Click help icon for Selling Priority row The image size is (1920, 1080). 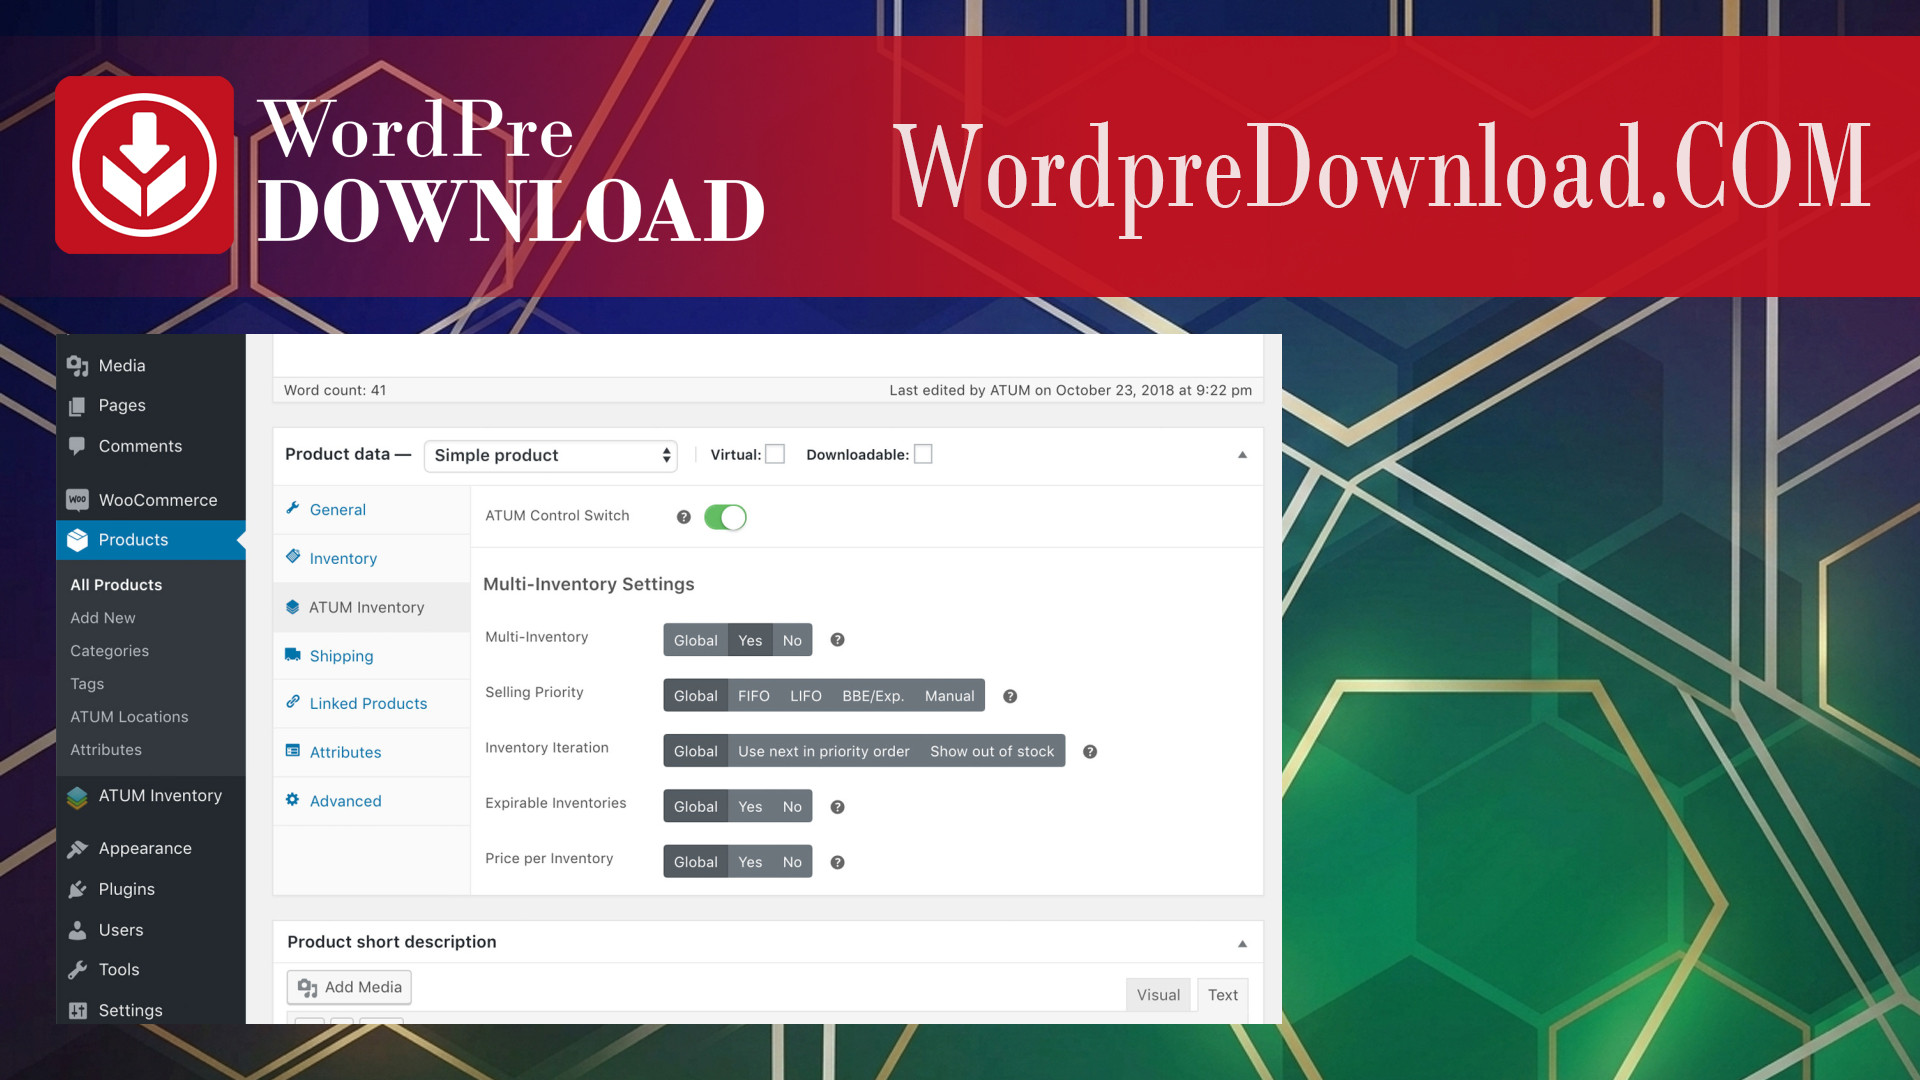tap(1010, 696)
